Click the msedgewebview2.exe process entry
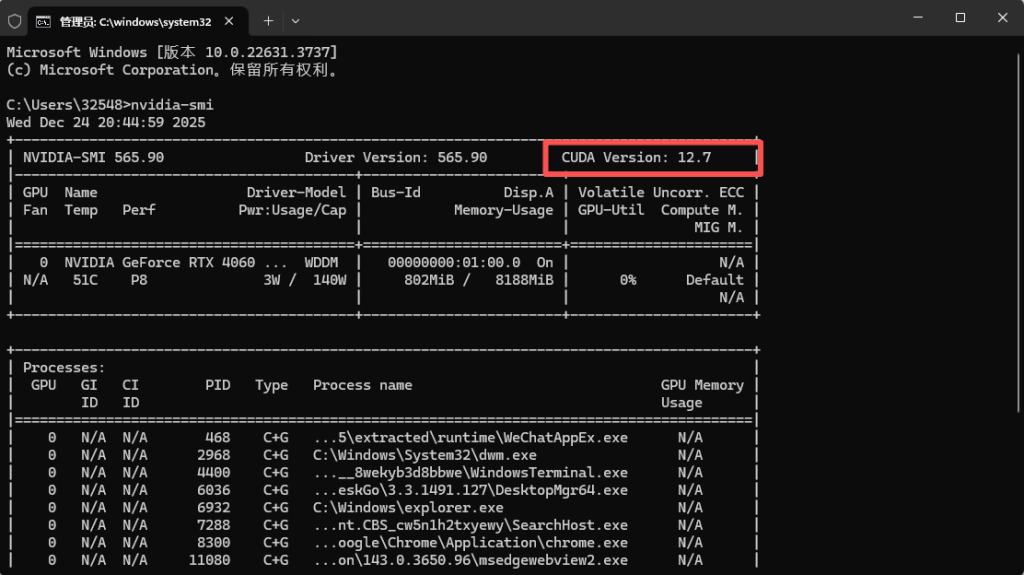 click(470, 561)
